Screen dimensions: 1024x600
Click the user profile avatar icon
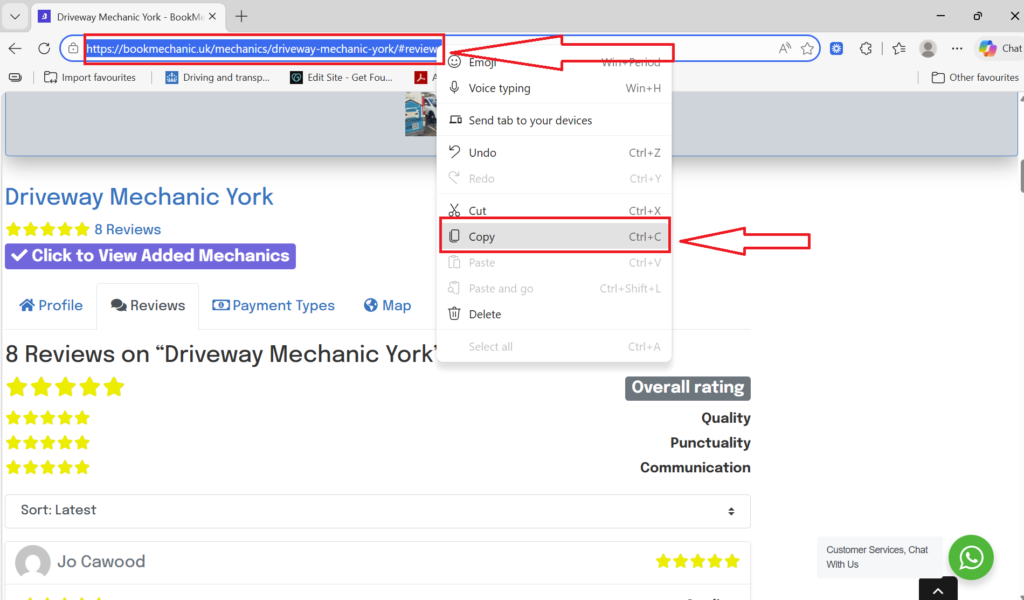pyautogui.click(x=928, y=48)
